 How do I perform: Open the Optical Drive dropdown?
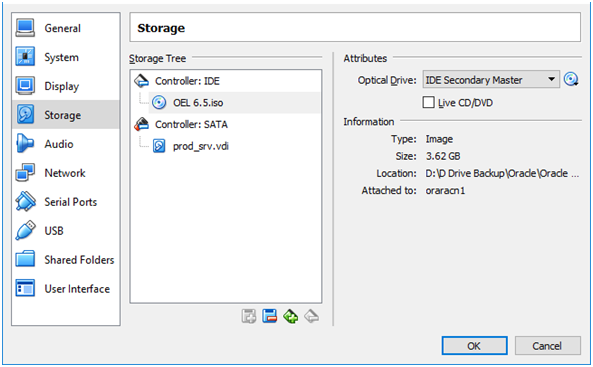click(x=491, y=79)
